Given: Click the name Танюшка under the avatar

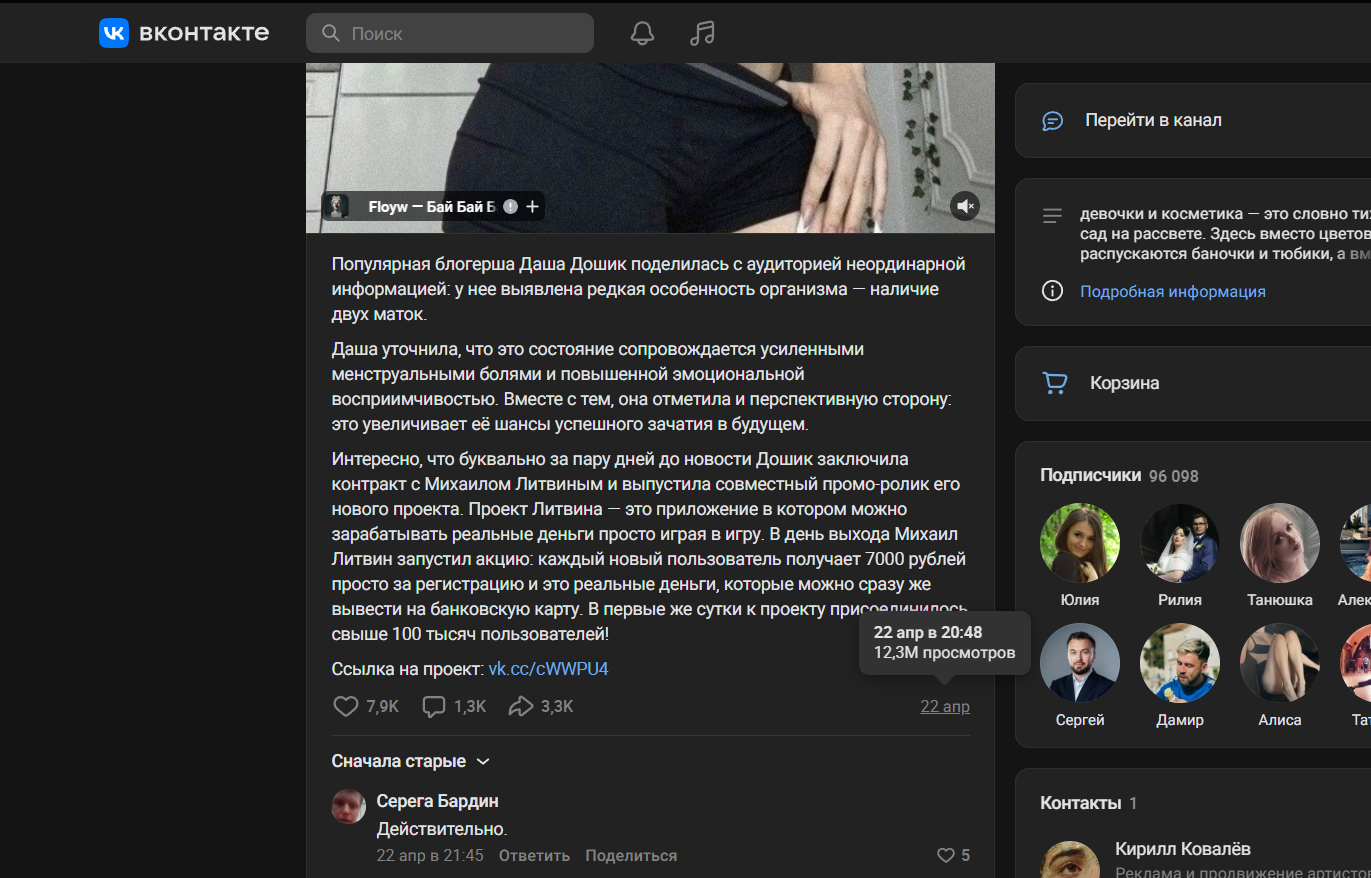Looking at the screenshot, I should click(x=1280, y=600).
